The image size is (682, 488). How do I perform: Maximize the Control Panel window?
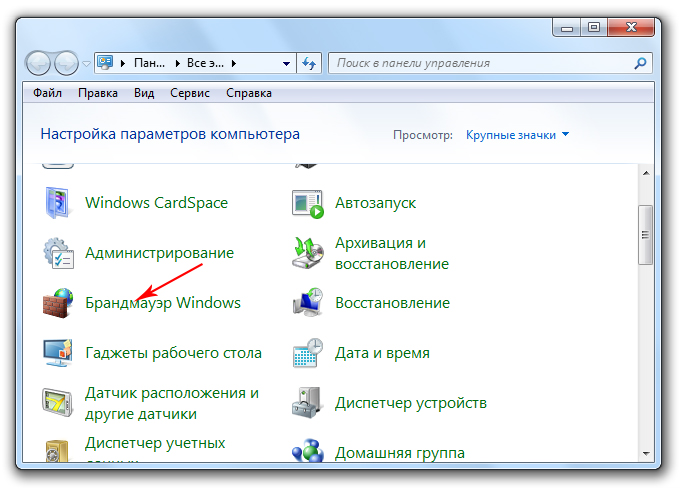594,27
